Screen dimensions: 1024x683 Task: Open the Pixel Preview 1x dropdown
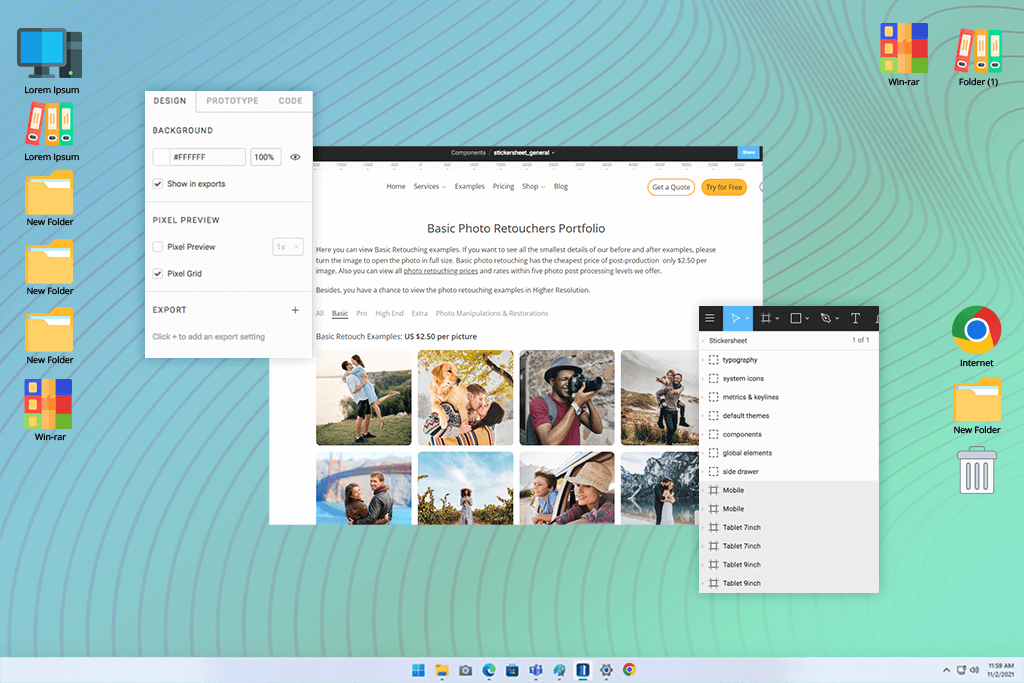click(x=288, y=247)
